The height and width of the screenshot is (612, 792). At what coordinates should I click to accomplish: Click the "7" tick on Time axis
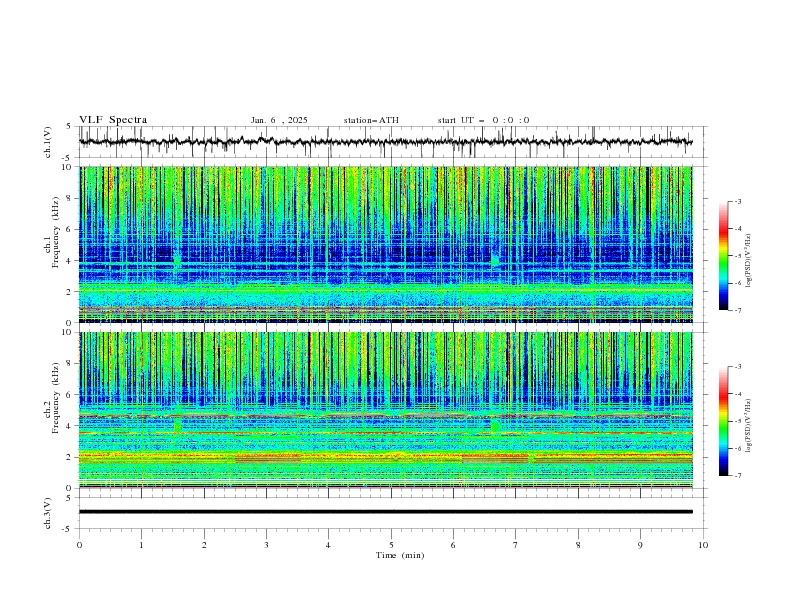pos(515,545)
